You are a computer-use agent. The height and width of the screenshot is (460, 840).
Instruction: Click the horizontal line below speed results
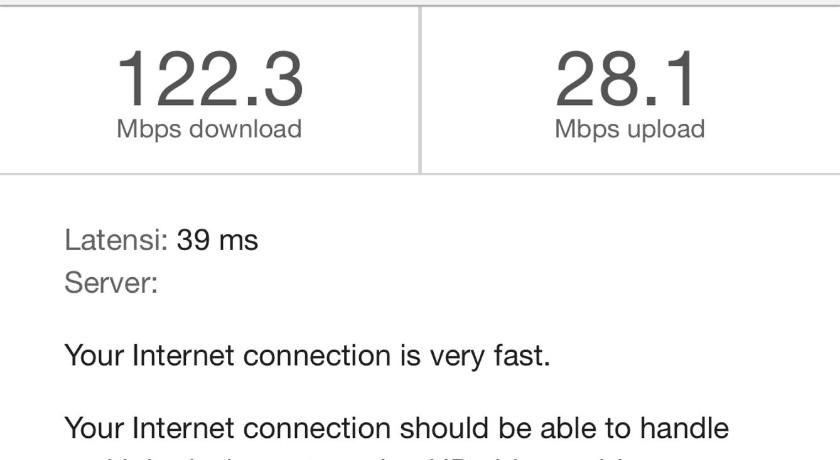coord(420,174)
